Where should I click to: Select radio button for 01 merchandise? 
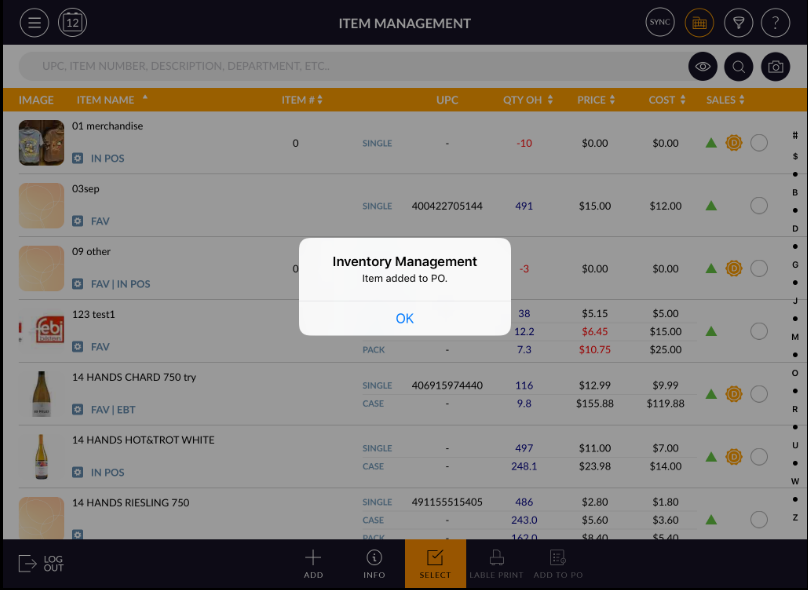pyautogui.click(x=759, y=143)
